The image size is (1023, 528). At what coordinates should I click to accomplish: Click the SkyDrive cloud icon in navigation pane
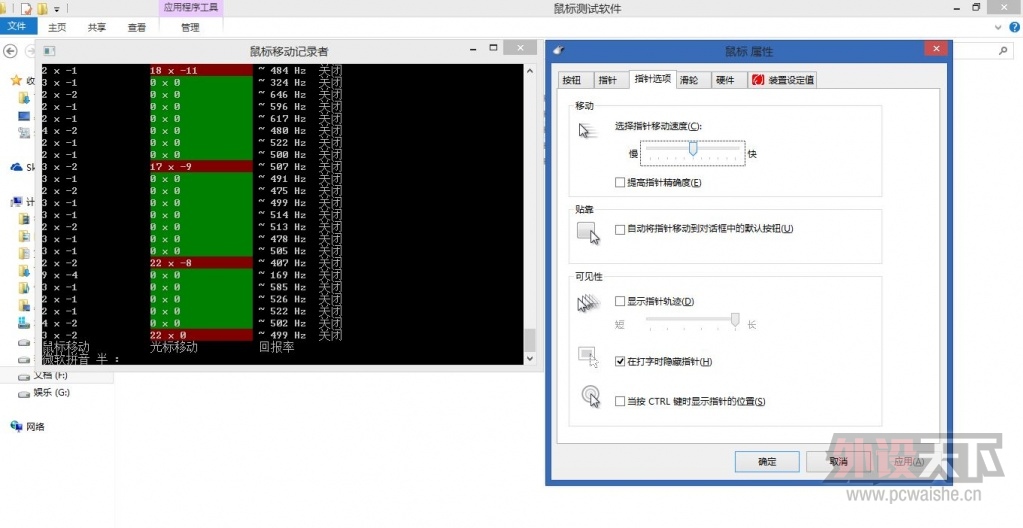point(16,167)
